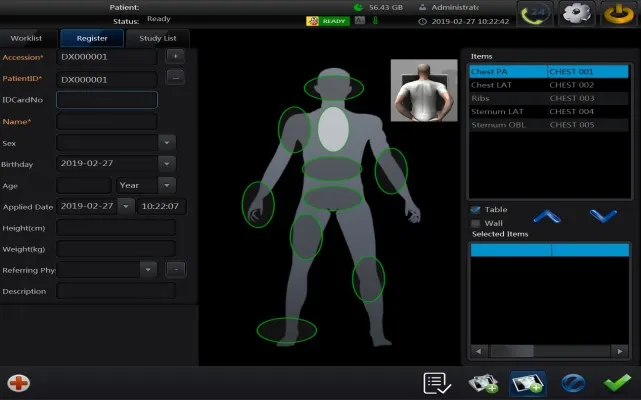Image resolution: width=641 pixels, height=400 pixels.
Task: Click the green checkmark confirm icon
Action: click(616, 382)
